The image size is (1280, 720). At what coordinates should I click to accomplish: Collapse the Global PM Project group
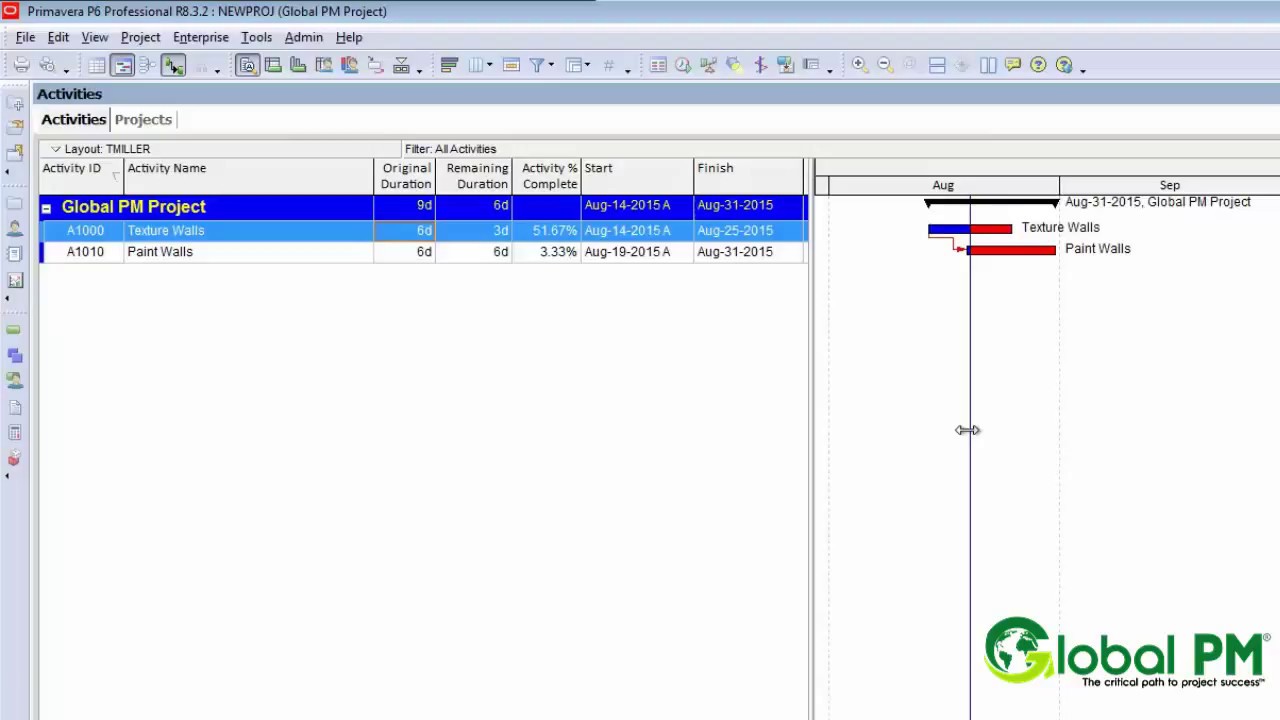click(46, 208)
